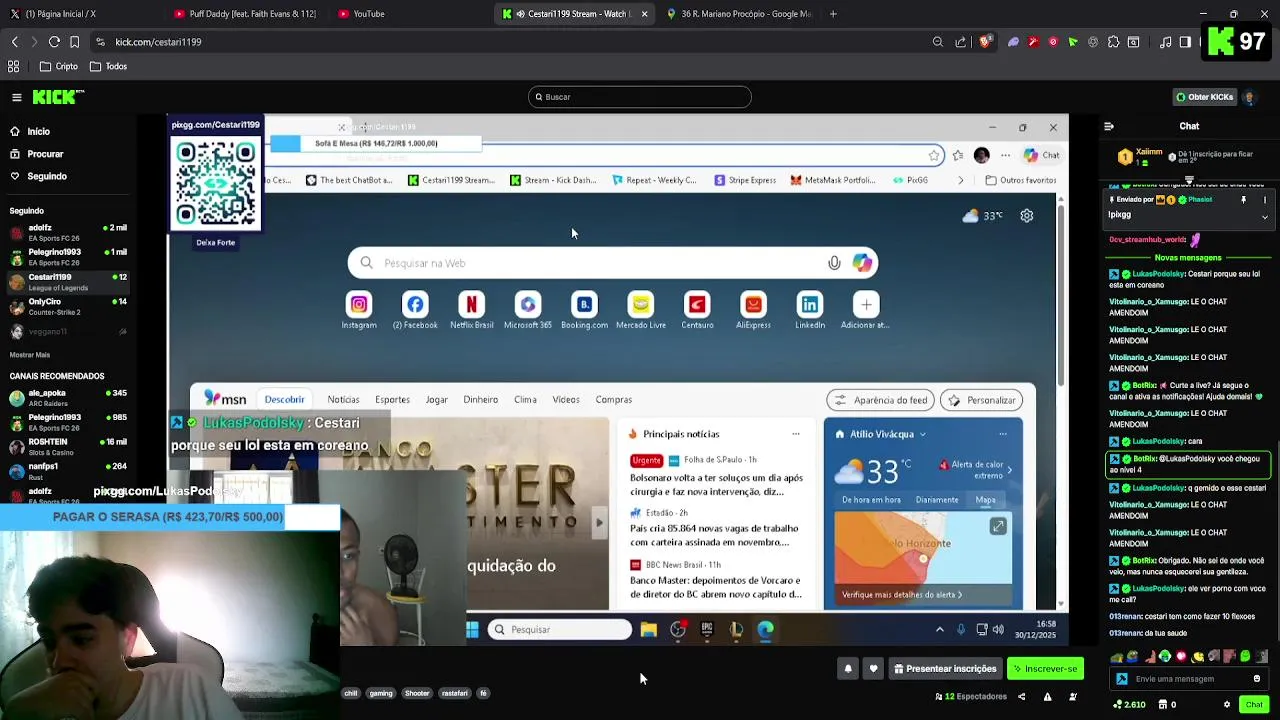
Task: Click the green Inscrever-se button
Action: coord(1045,669)
